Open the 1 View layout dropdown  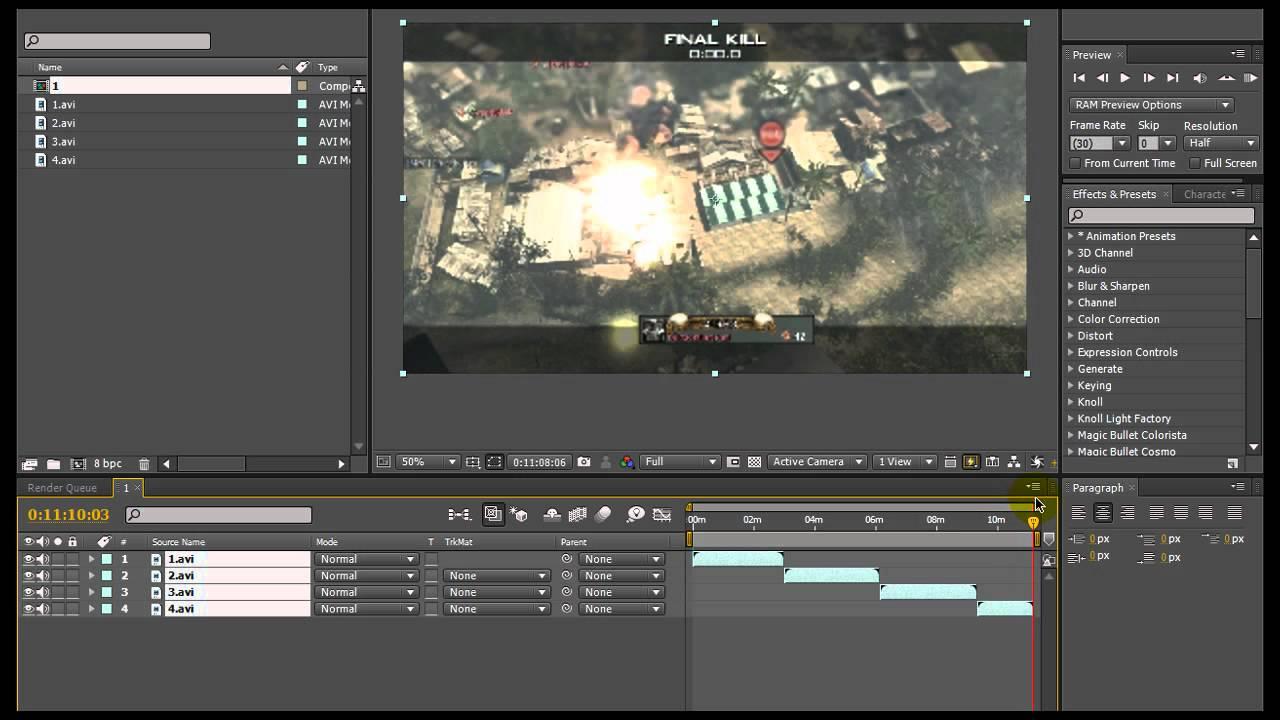click(904, 462)
